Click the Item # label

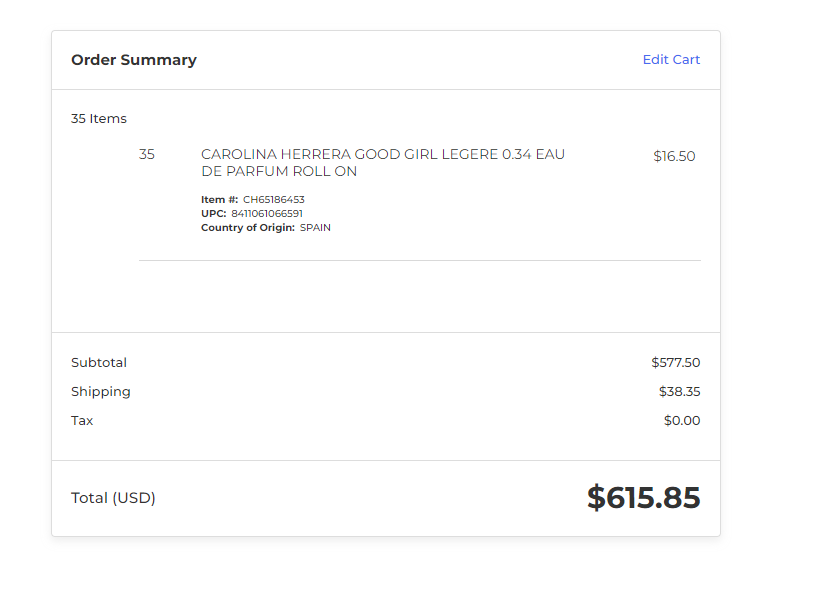pyautogui.click(x=219, y=200)
